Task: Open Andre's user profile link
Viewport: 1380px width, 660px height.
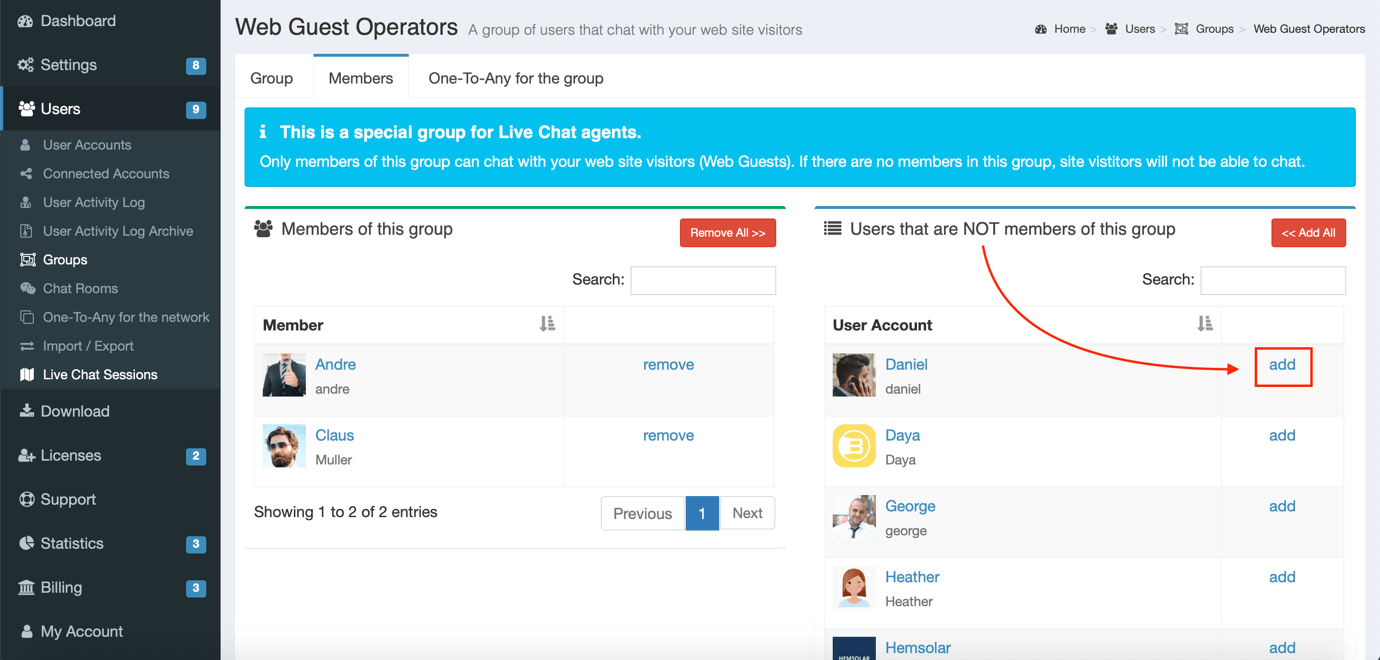Action: tap(335, 365)
